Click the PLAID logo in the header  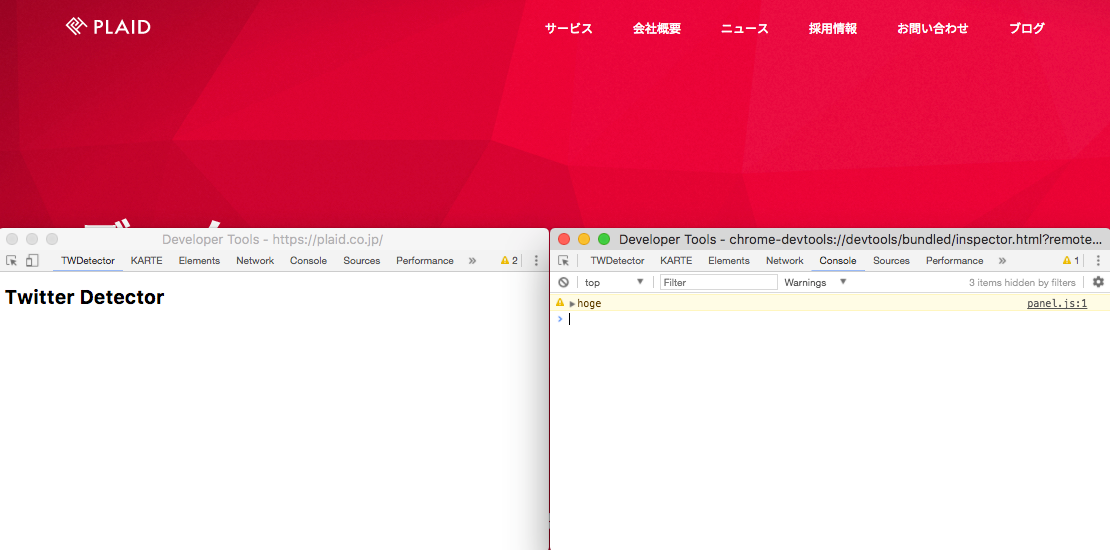pyautogui.click(x=108, y=27)
